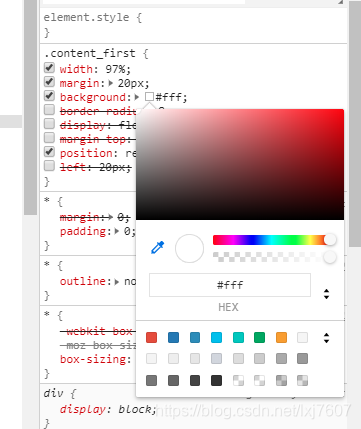This screenshot has width=361, height=429.
Task: Edit the #fff background value text
Action: (169, 97)
